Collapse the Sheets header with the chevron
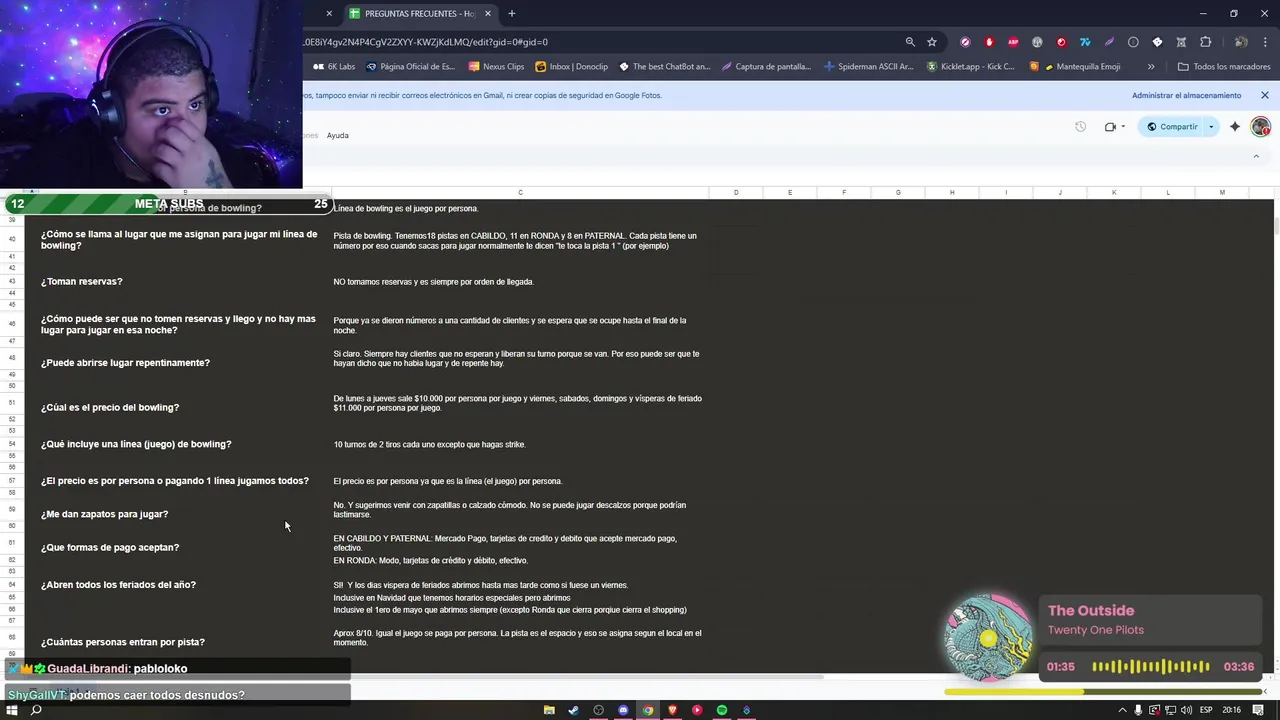 (x=1256, y=156)
